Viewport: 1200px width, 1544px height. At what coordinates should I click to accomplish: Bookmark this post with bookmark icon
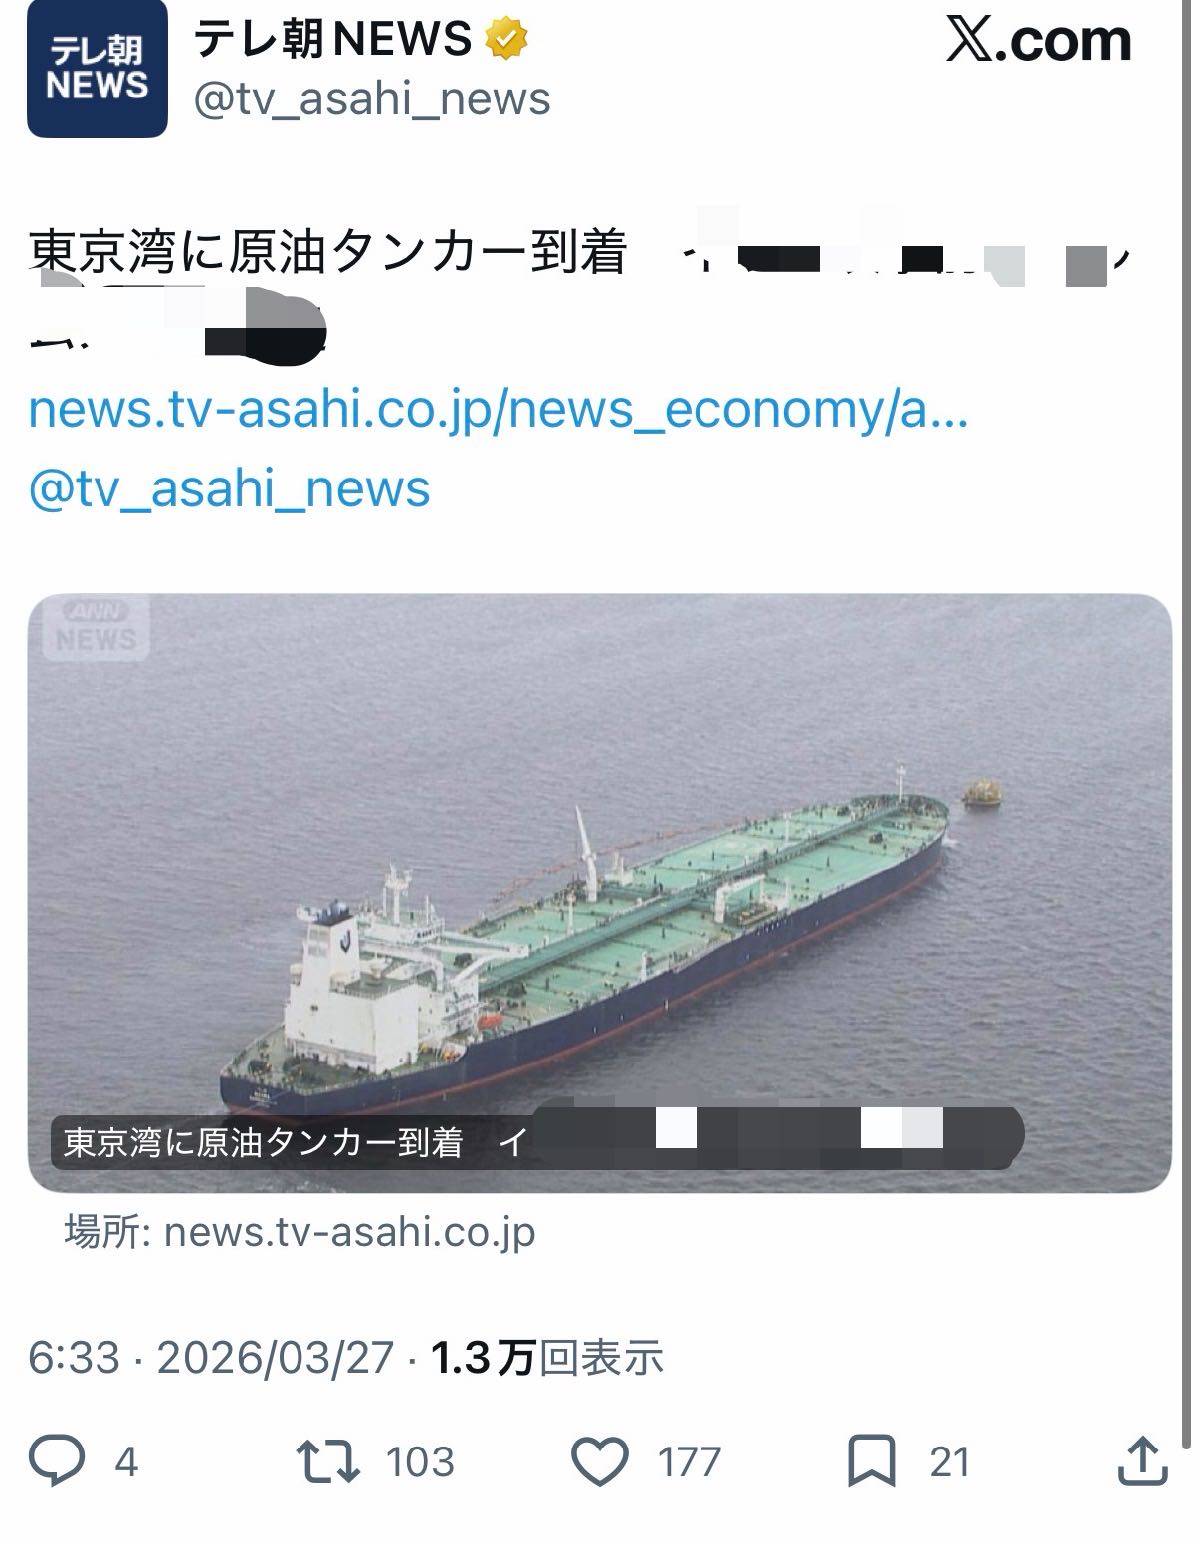tap(871, 1462)
